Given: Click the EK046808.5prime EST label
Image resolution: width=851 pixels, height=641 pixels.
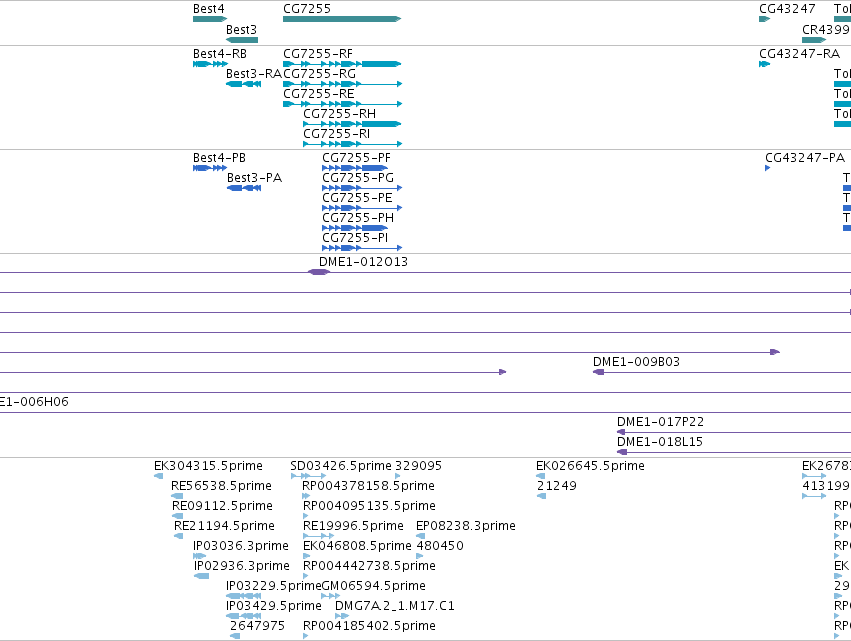Looking at the screenshot, I should tap(357, 546).
